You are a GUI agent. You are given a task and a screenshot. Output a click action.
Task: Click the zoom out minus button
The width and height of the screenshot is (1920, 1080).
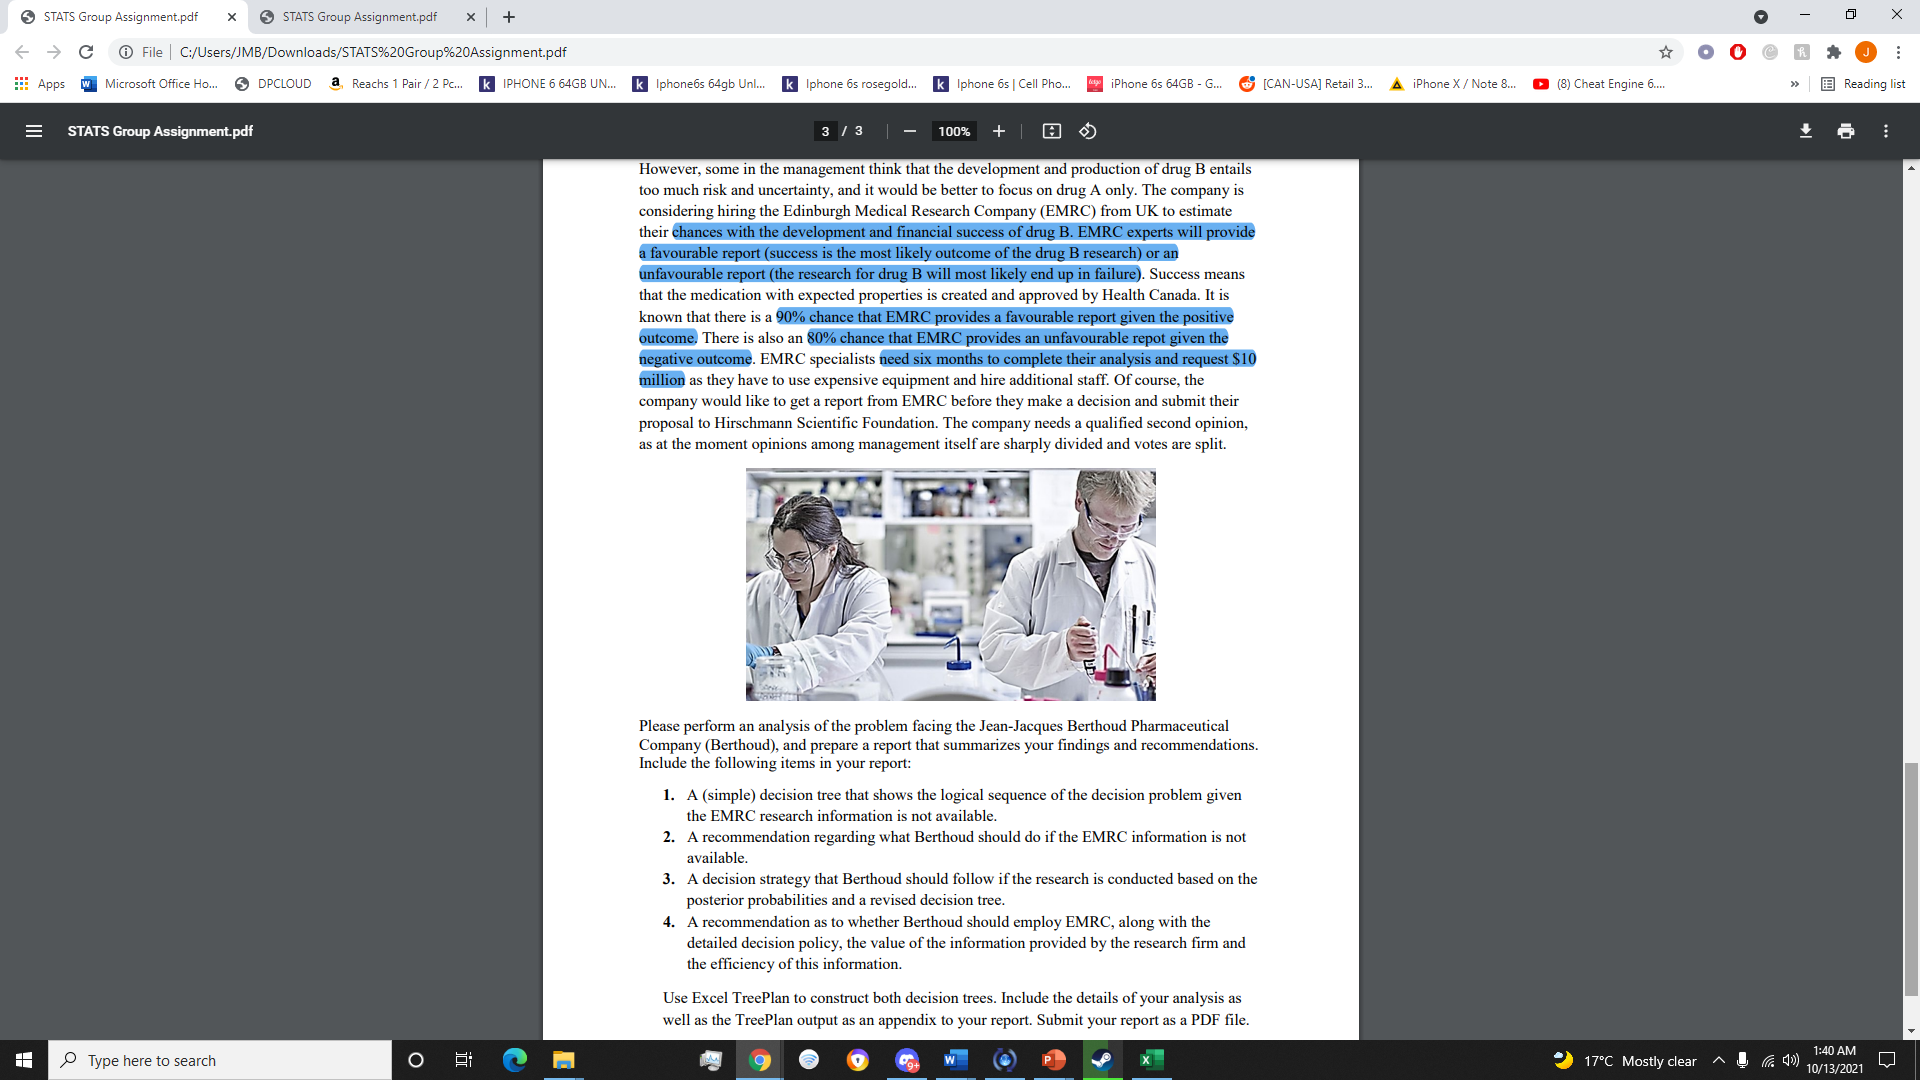[x=909, y=131]
